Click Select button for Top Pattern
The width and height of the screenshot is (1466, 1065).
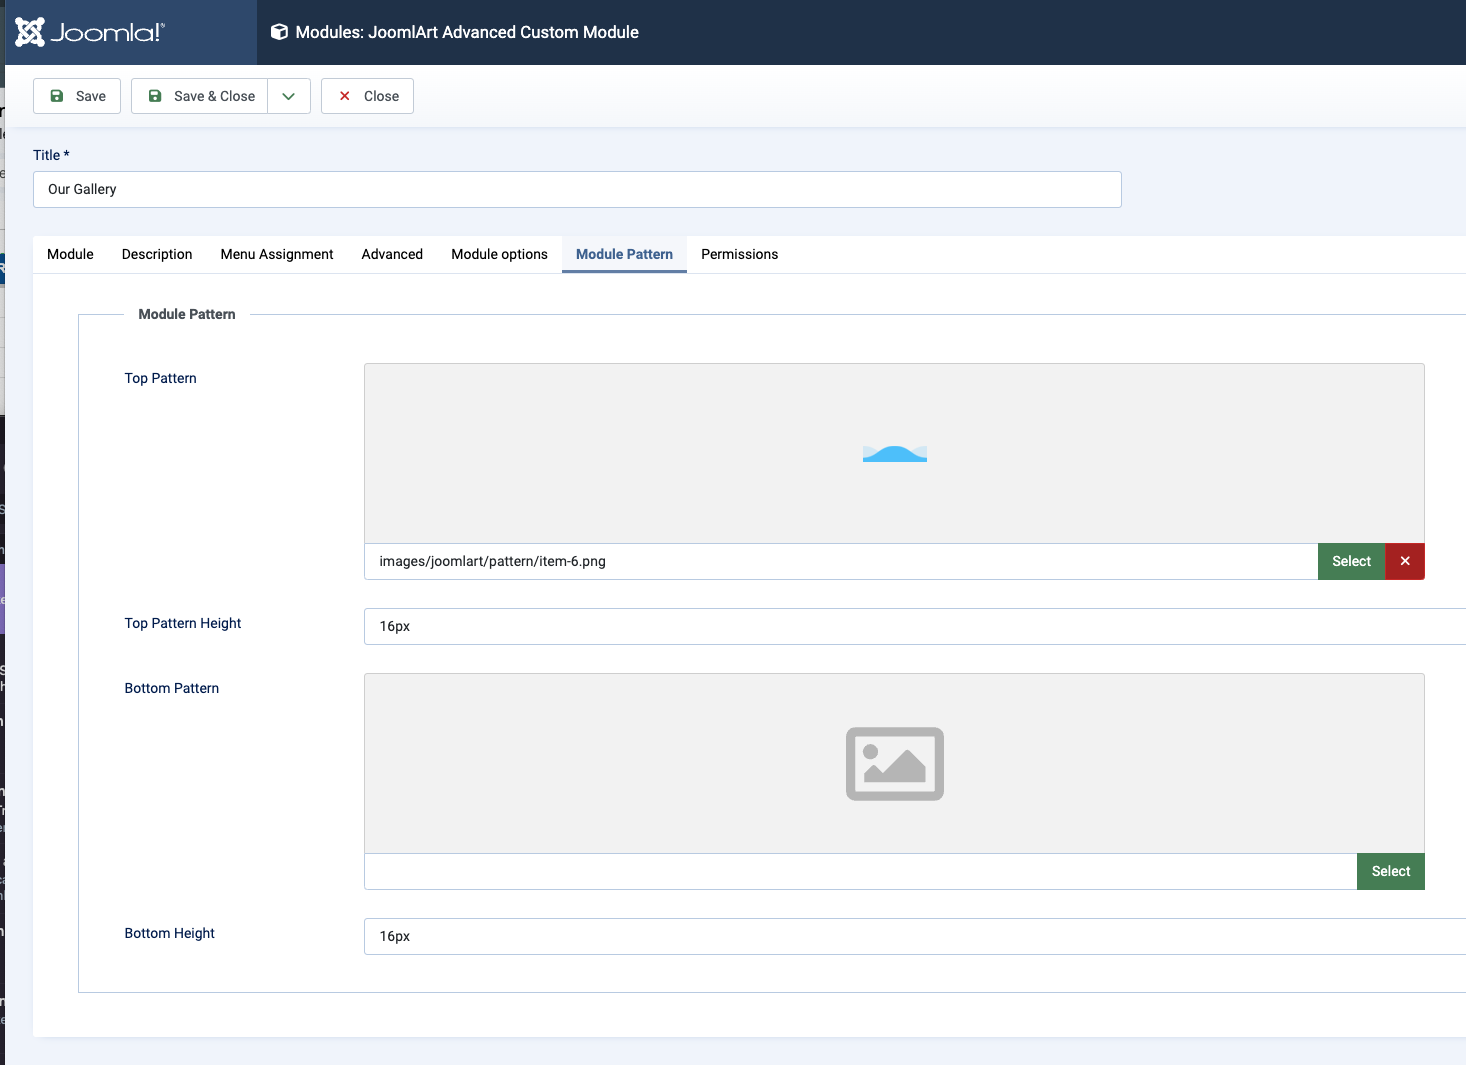click(x=1351, y=561)
